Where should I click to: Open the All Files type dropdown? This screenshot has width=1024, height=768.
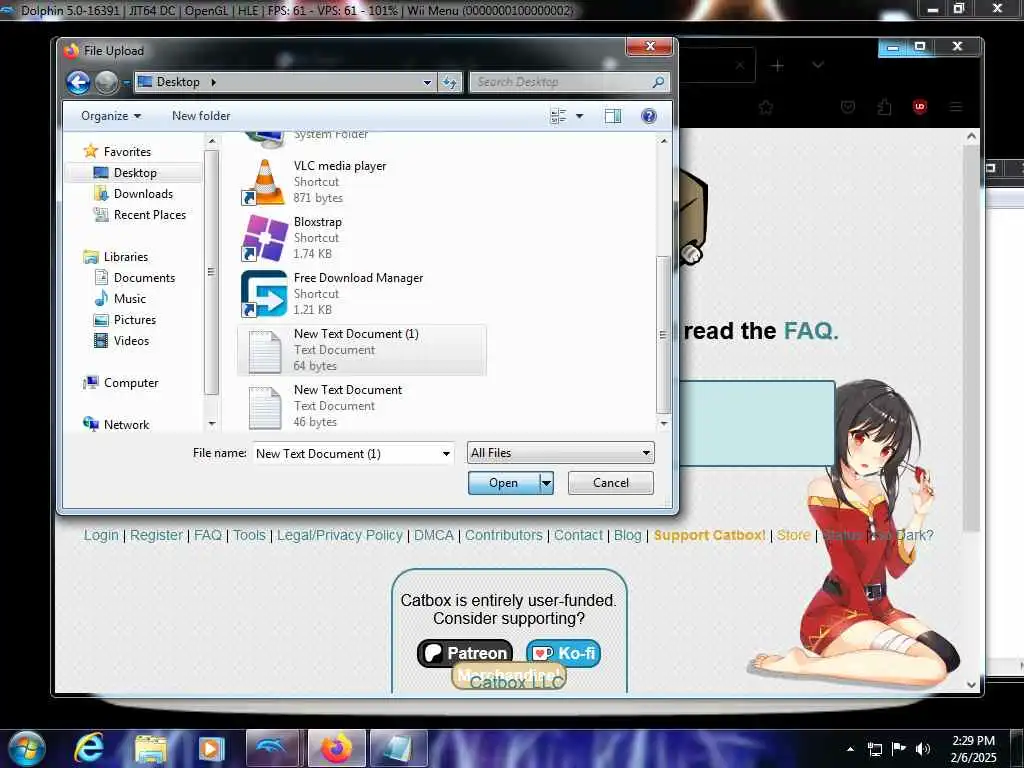[x=560, y=453]
